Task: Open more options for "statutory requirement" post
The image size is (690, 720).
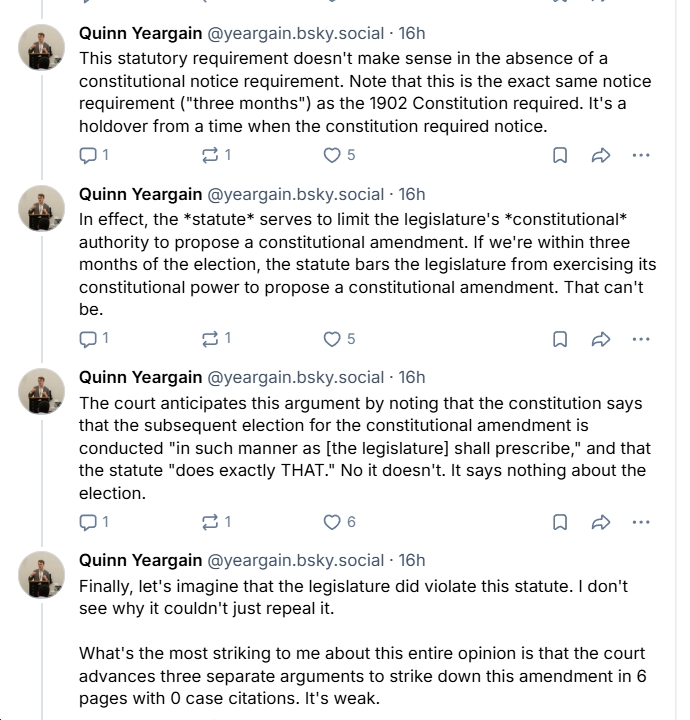Action: [641, 155]
